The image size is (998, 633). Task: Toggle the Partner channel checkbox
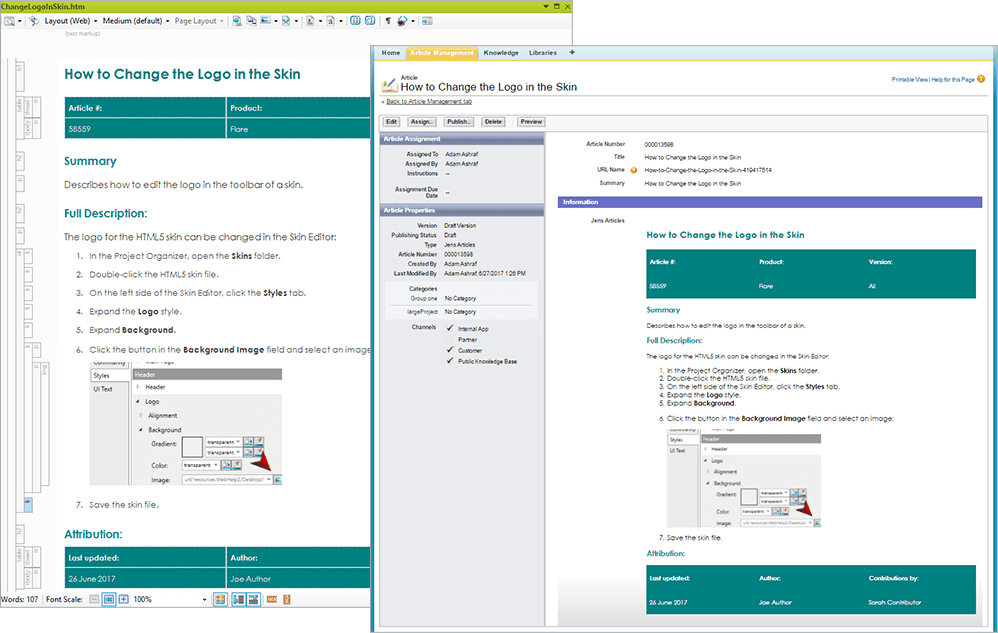click(x=450, y=339)
